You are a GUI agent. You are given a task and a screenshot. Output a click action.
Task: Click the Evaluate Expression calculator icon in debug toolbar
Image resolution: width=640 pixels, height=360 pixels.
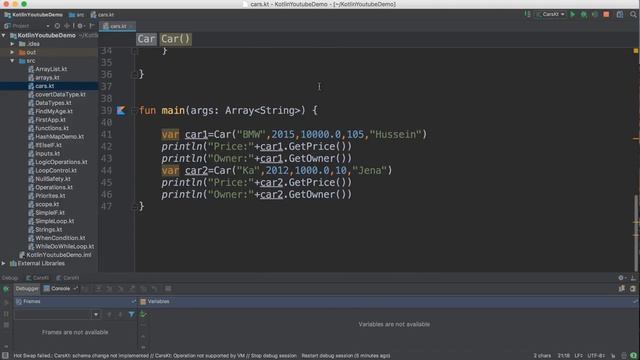(168, 289)
